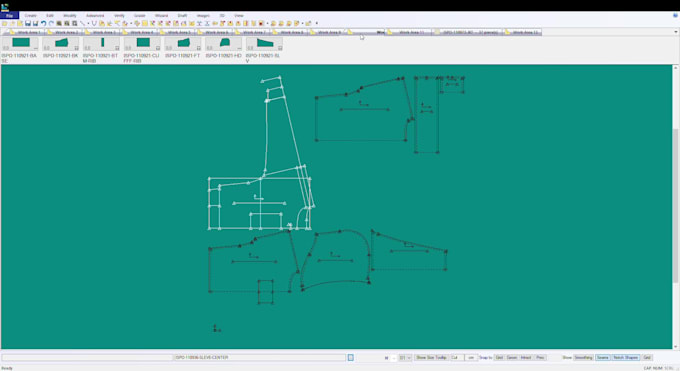This screenshot has height=371, width=680.
Task: Click the Redo arrow icon
Action: click(51, 23)
